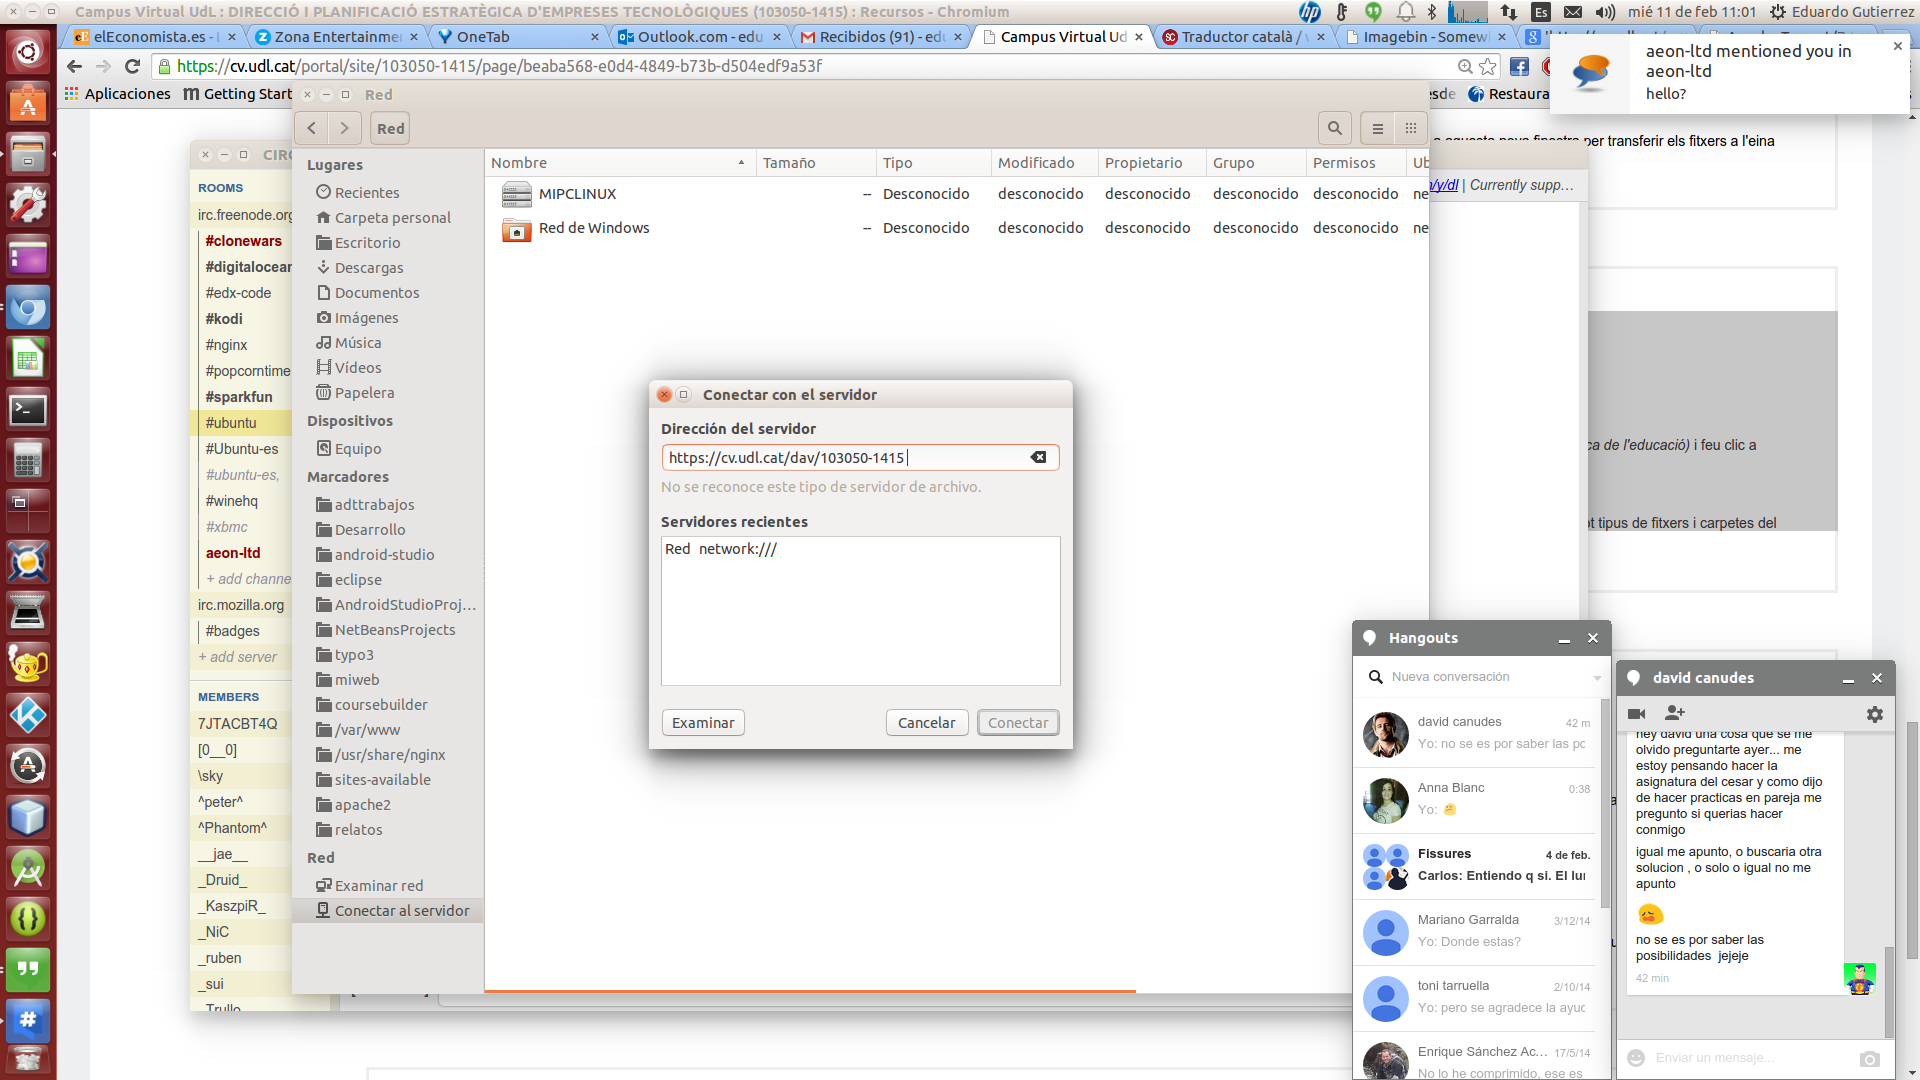Bookmark this page with the star

(x=1488, y=66)
